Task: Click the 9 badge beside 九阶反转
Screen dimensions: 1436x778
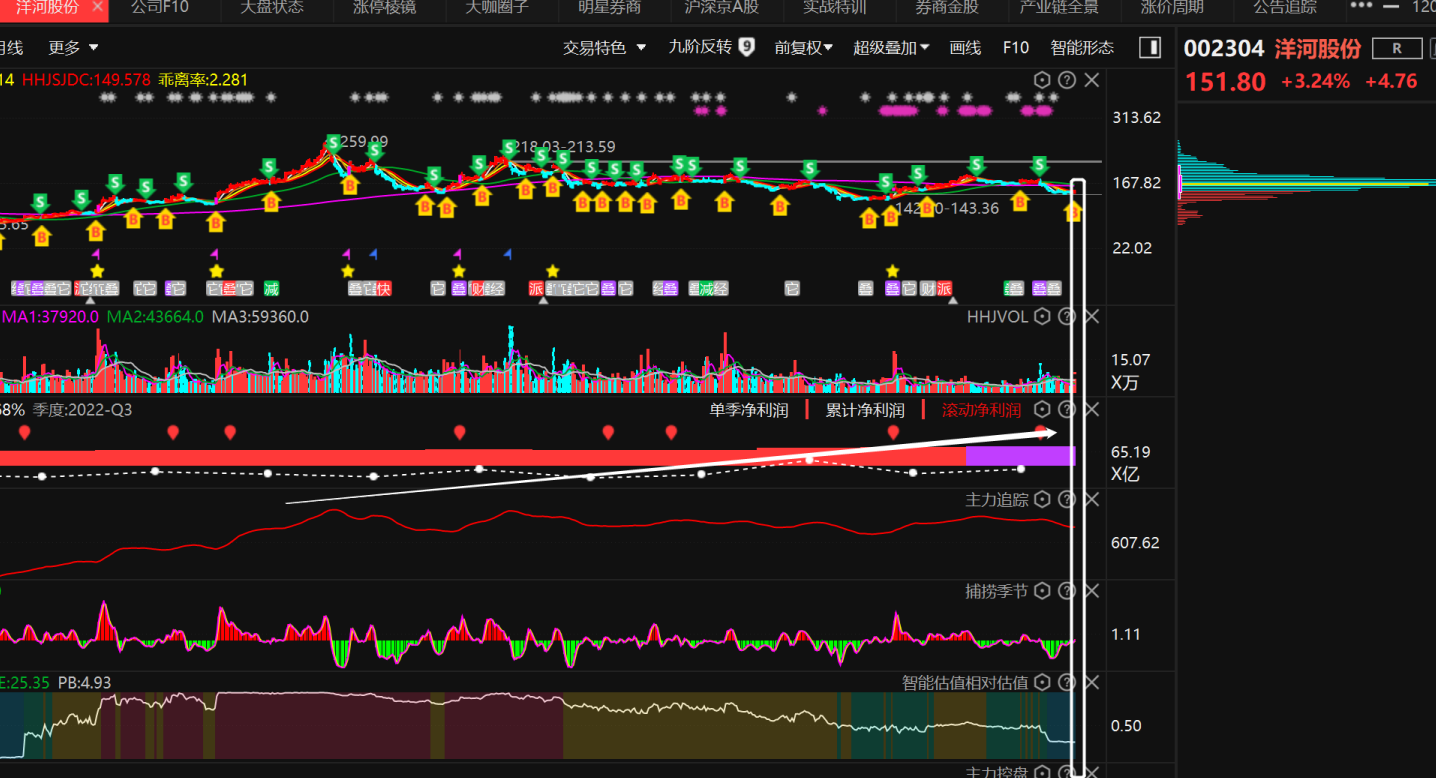Action: tap(747, 47)
